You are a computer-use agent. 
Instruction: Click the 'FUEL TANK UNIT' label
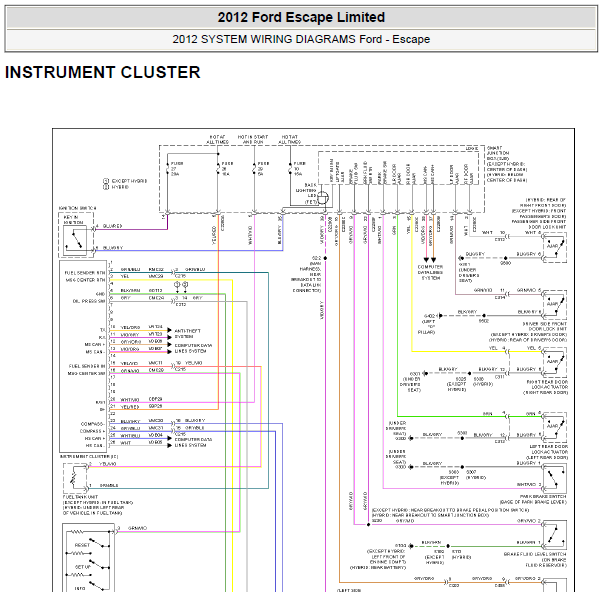80,497
